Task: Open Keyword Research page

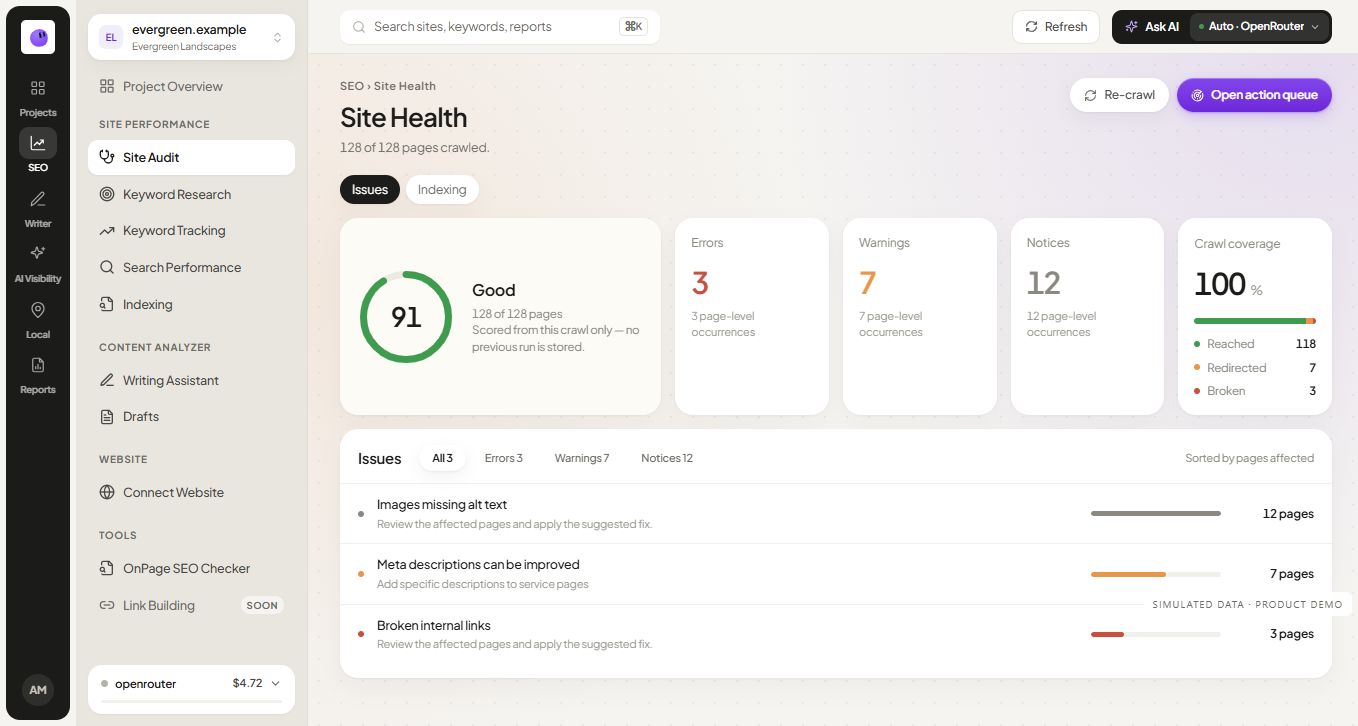Action: pyautogui.click(x=191, y=194)
